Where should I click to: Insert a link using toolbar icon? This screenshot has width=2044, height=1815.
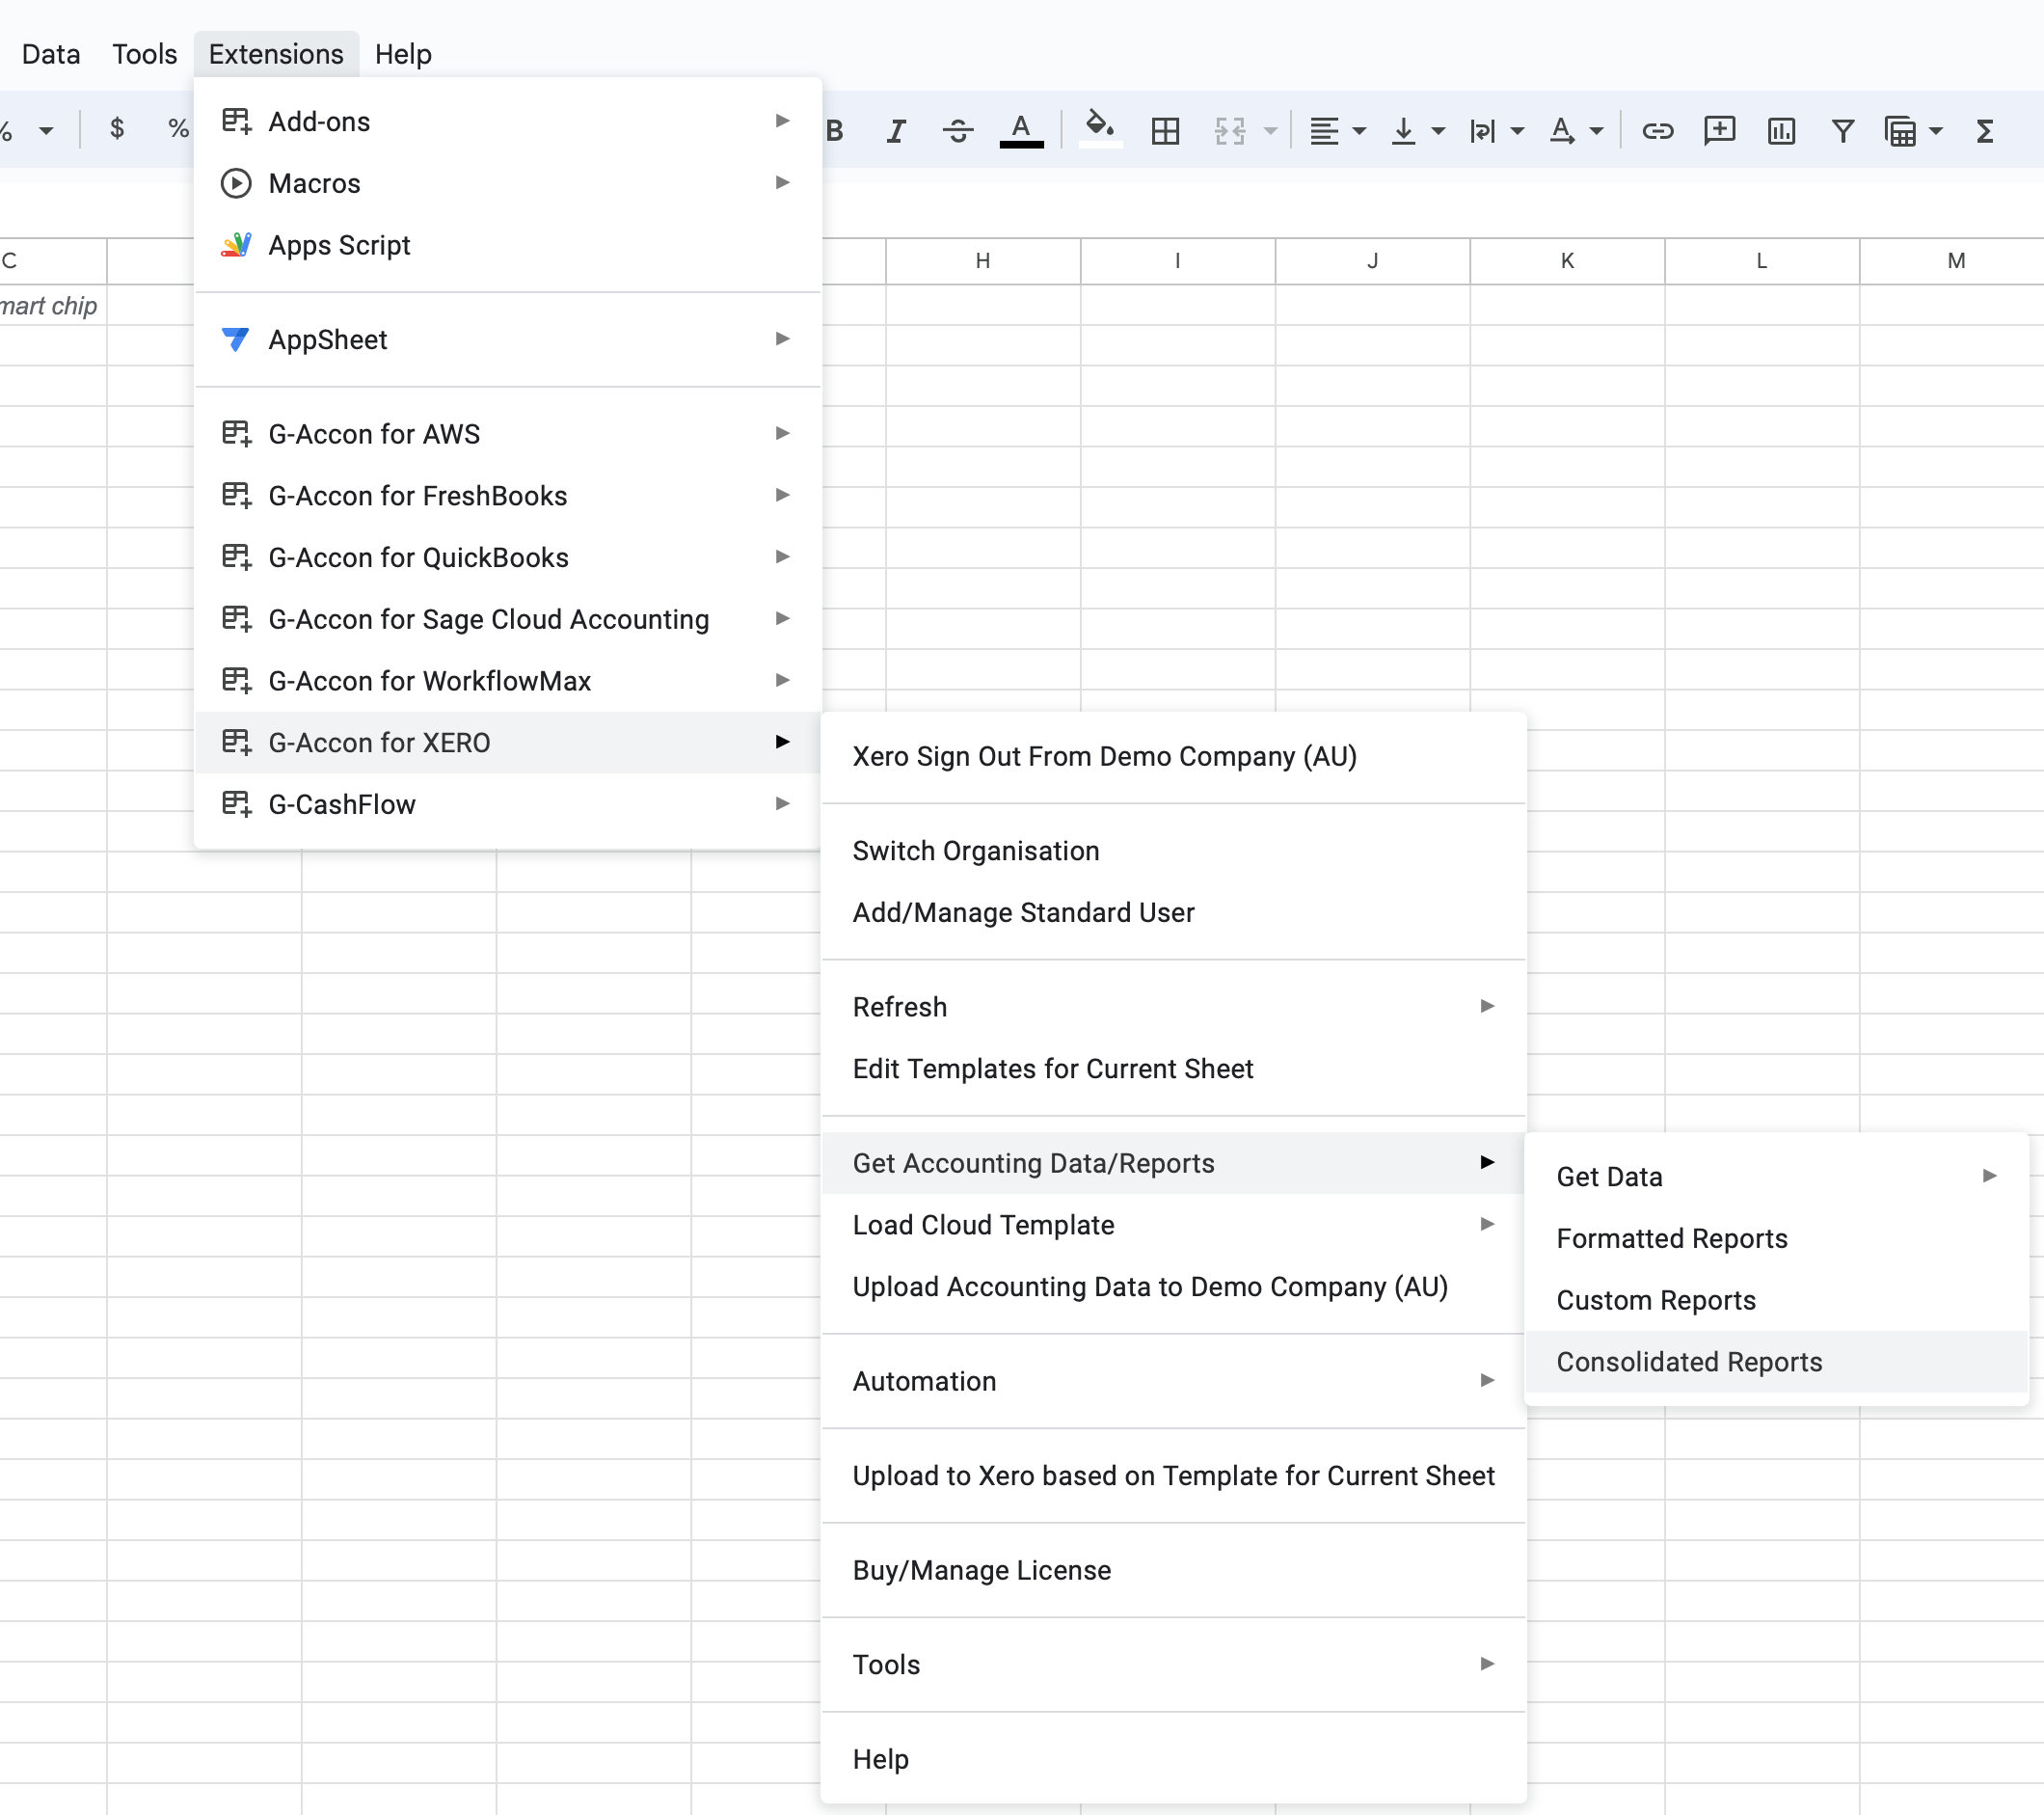coord(1657,131)
